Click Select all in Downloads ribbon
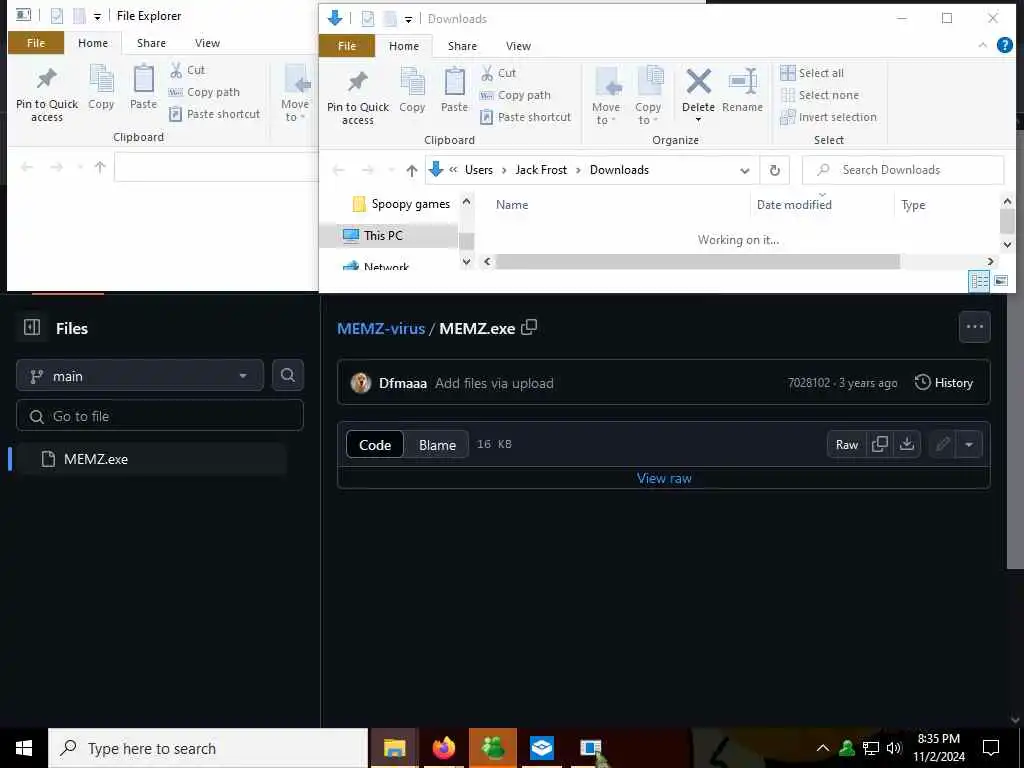The image size is (1024, 768). coord(812,73)
